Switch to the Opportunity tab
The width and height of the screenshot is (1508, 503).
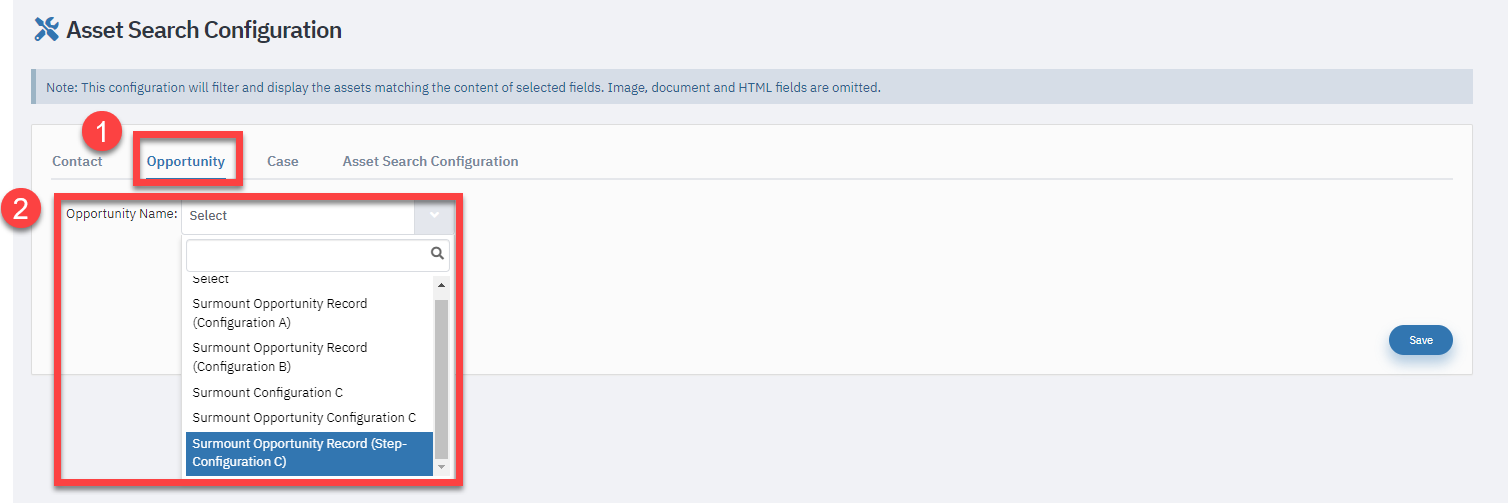[x=186, y=161]
